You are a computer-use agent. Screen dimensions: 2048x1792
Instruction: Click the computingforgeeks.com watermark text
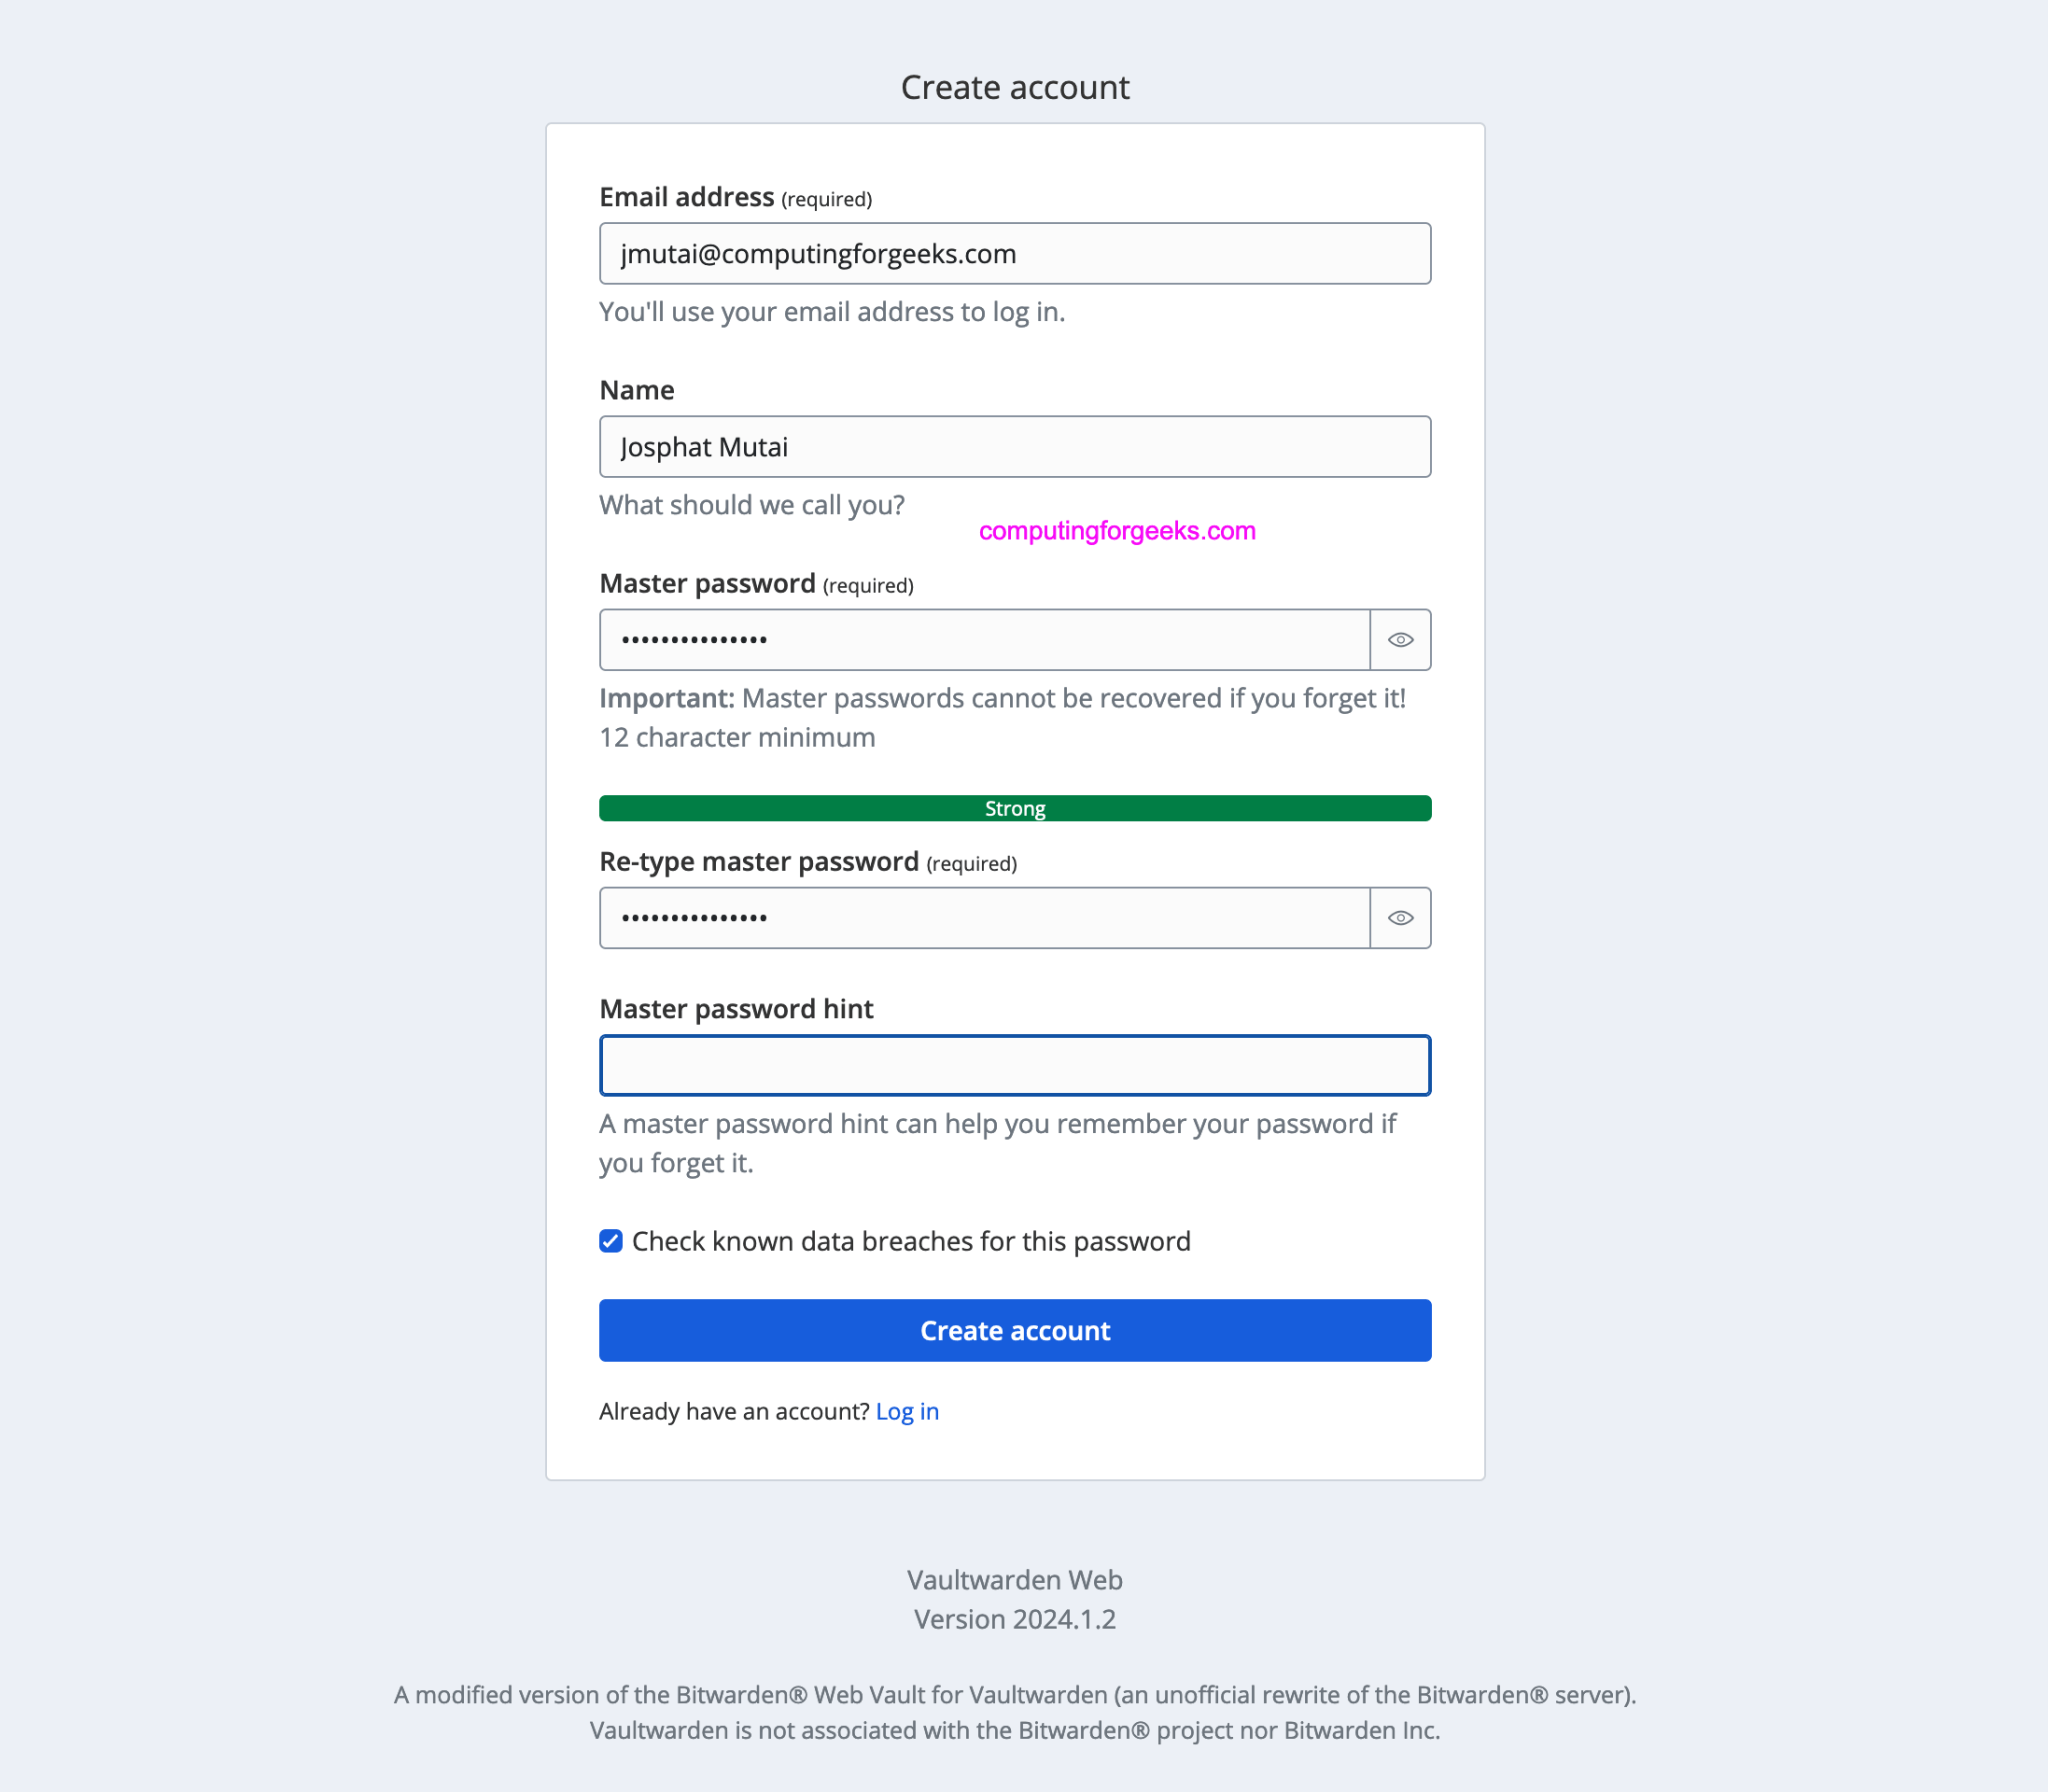[1115, 531]
